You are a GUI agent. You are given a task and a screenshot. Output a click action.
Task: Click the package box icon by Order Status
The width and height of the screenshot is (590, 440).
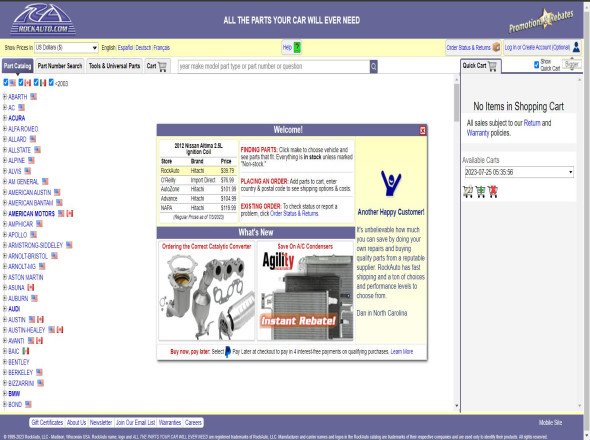[496, 47]
